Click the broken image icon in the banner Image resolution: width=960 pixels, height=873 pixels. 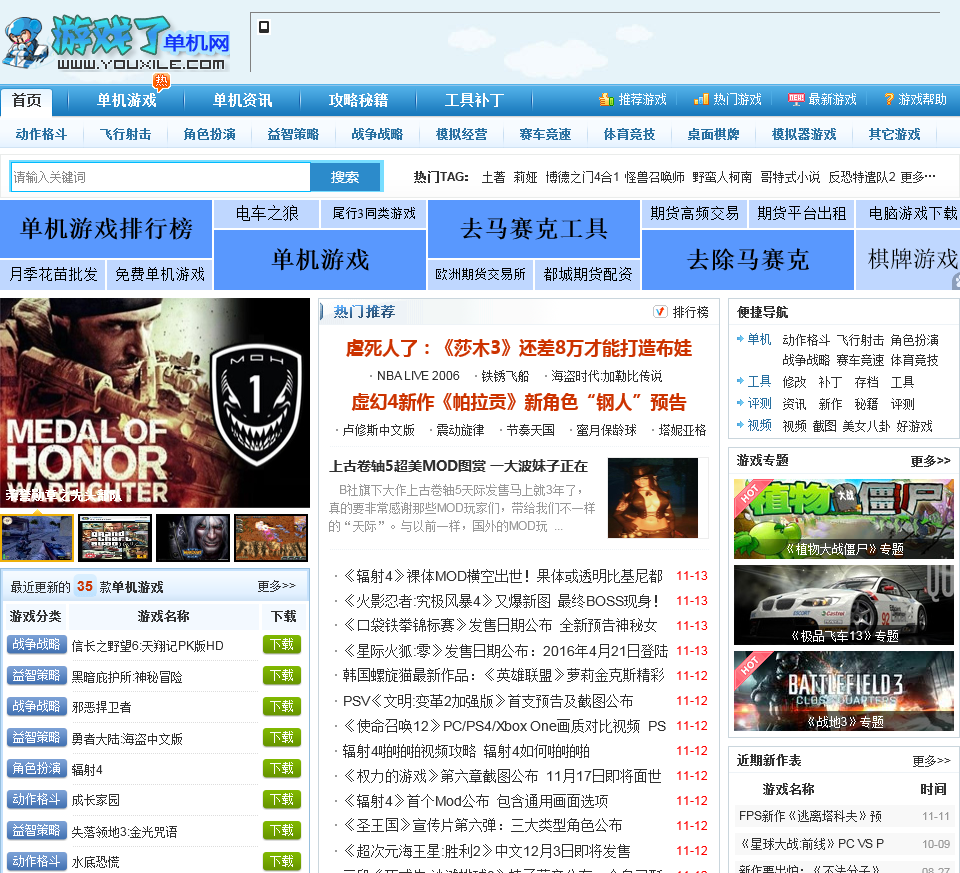pyautogui.click(x=264, y=27)
